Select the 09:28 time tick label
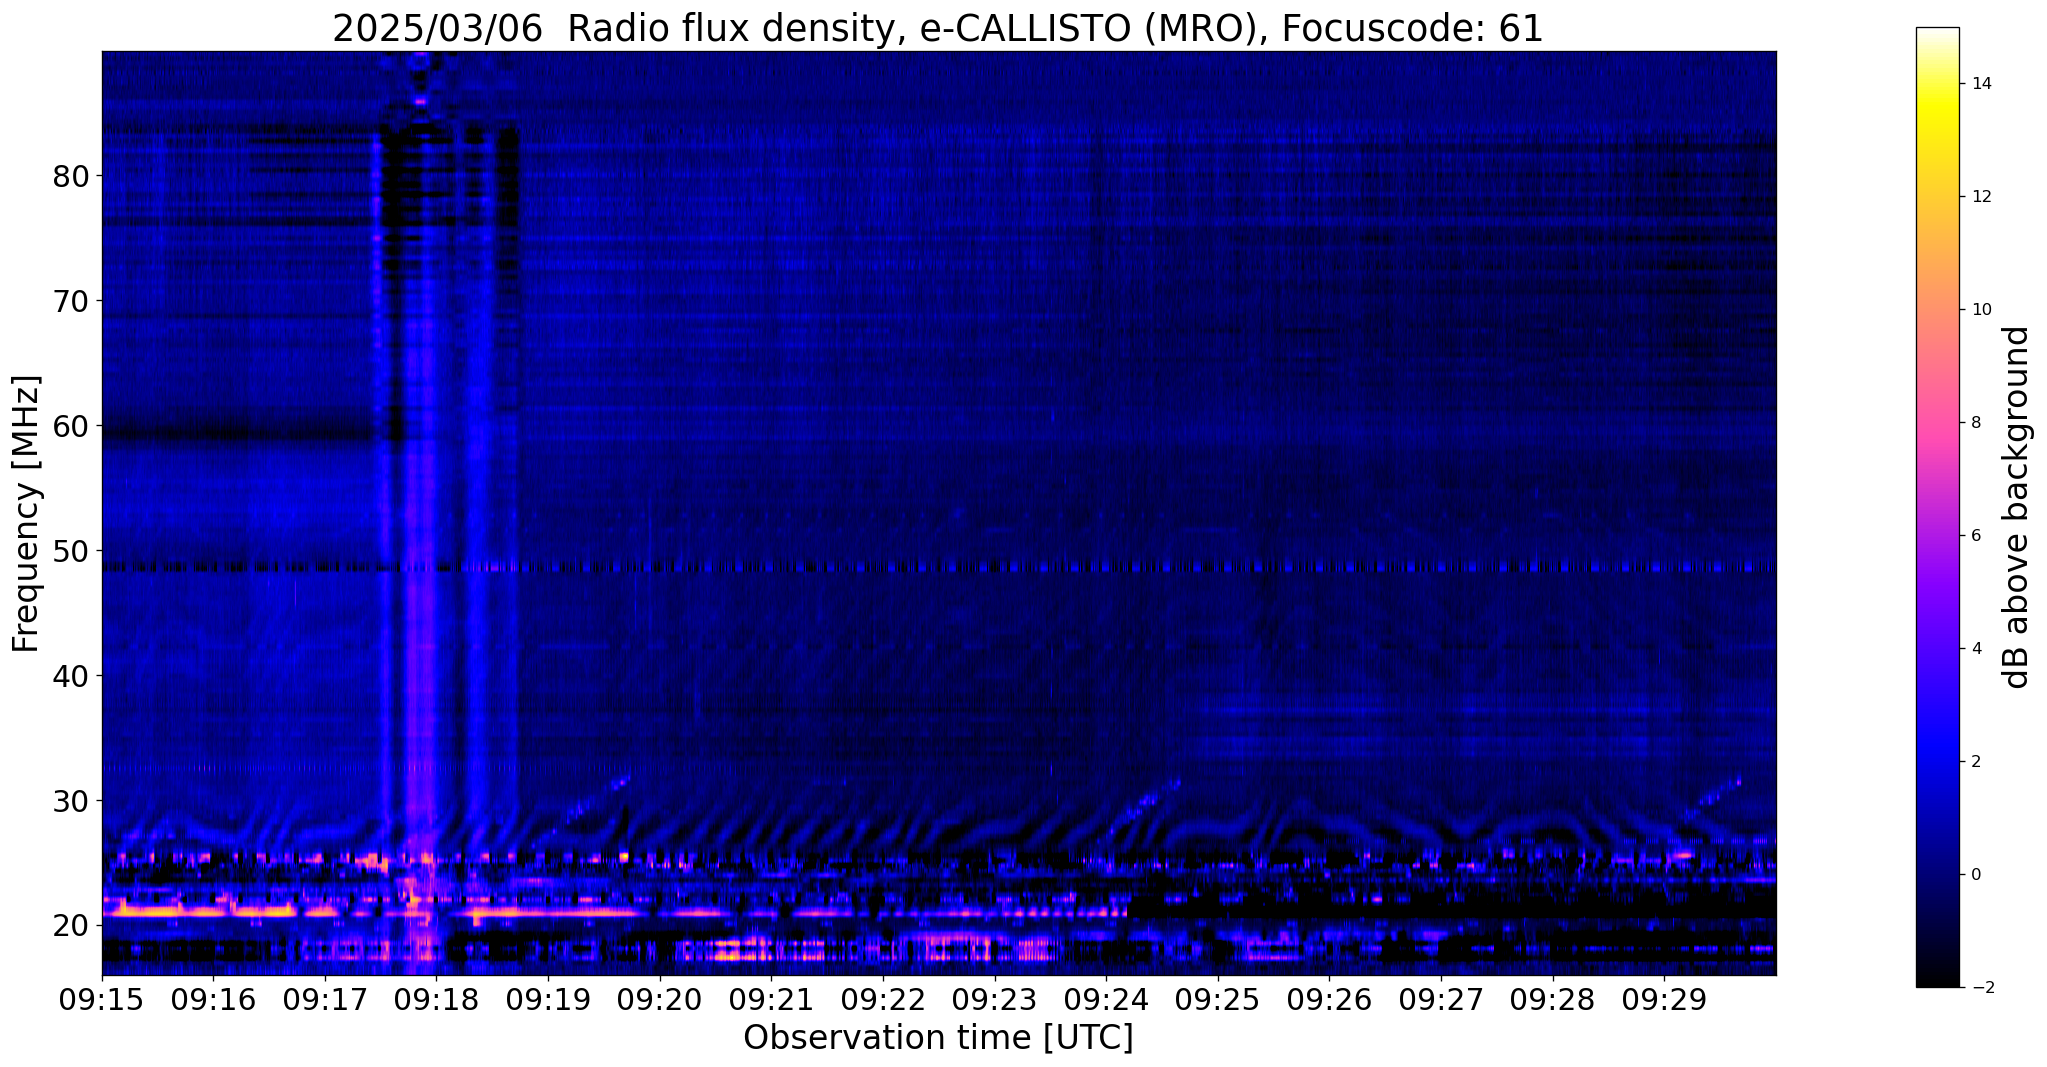The height and width of the screenshot is (1067, 2047). click(1553, 999)
